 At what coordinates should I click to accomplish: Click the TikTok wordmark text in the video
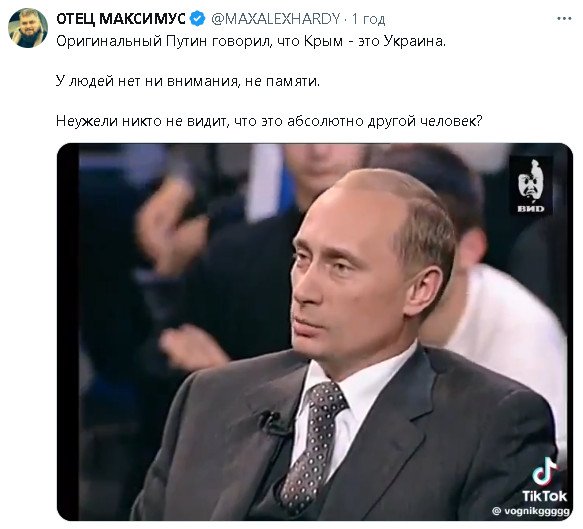click(x=544, y=496)
